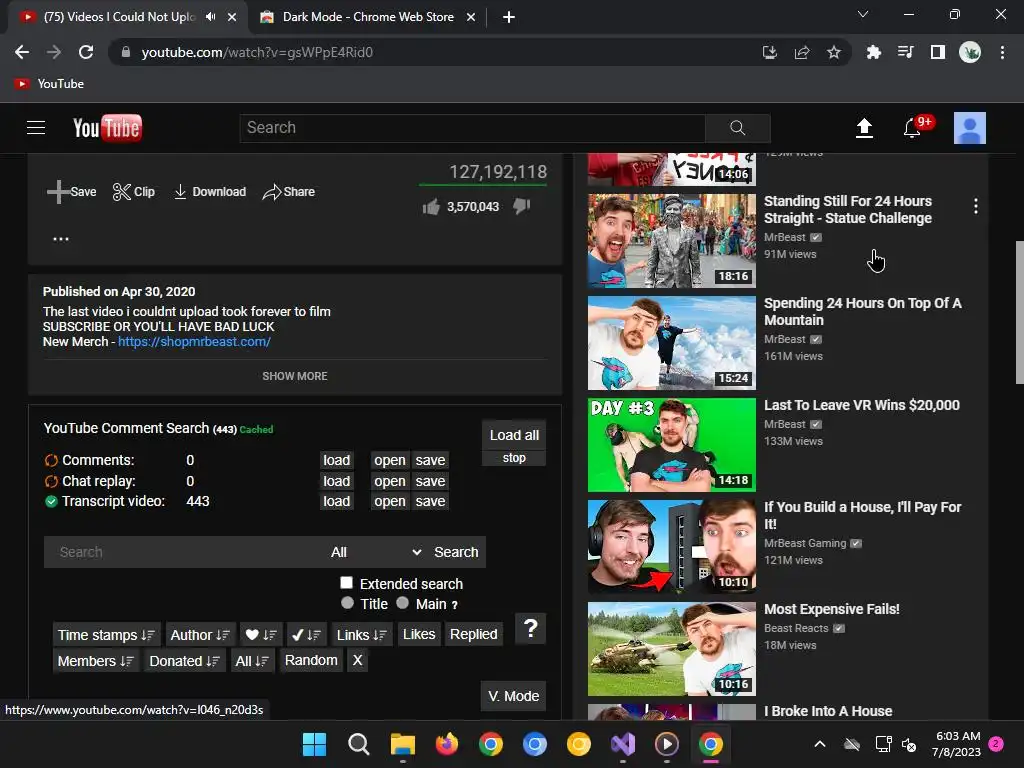The image size is (1024, 768).
Task: Open a new browser tab
Action: pyautogui.click(x=509, y=17)
